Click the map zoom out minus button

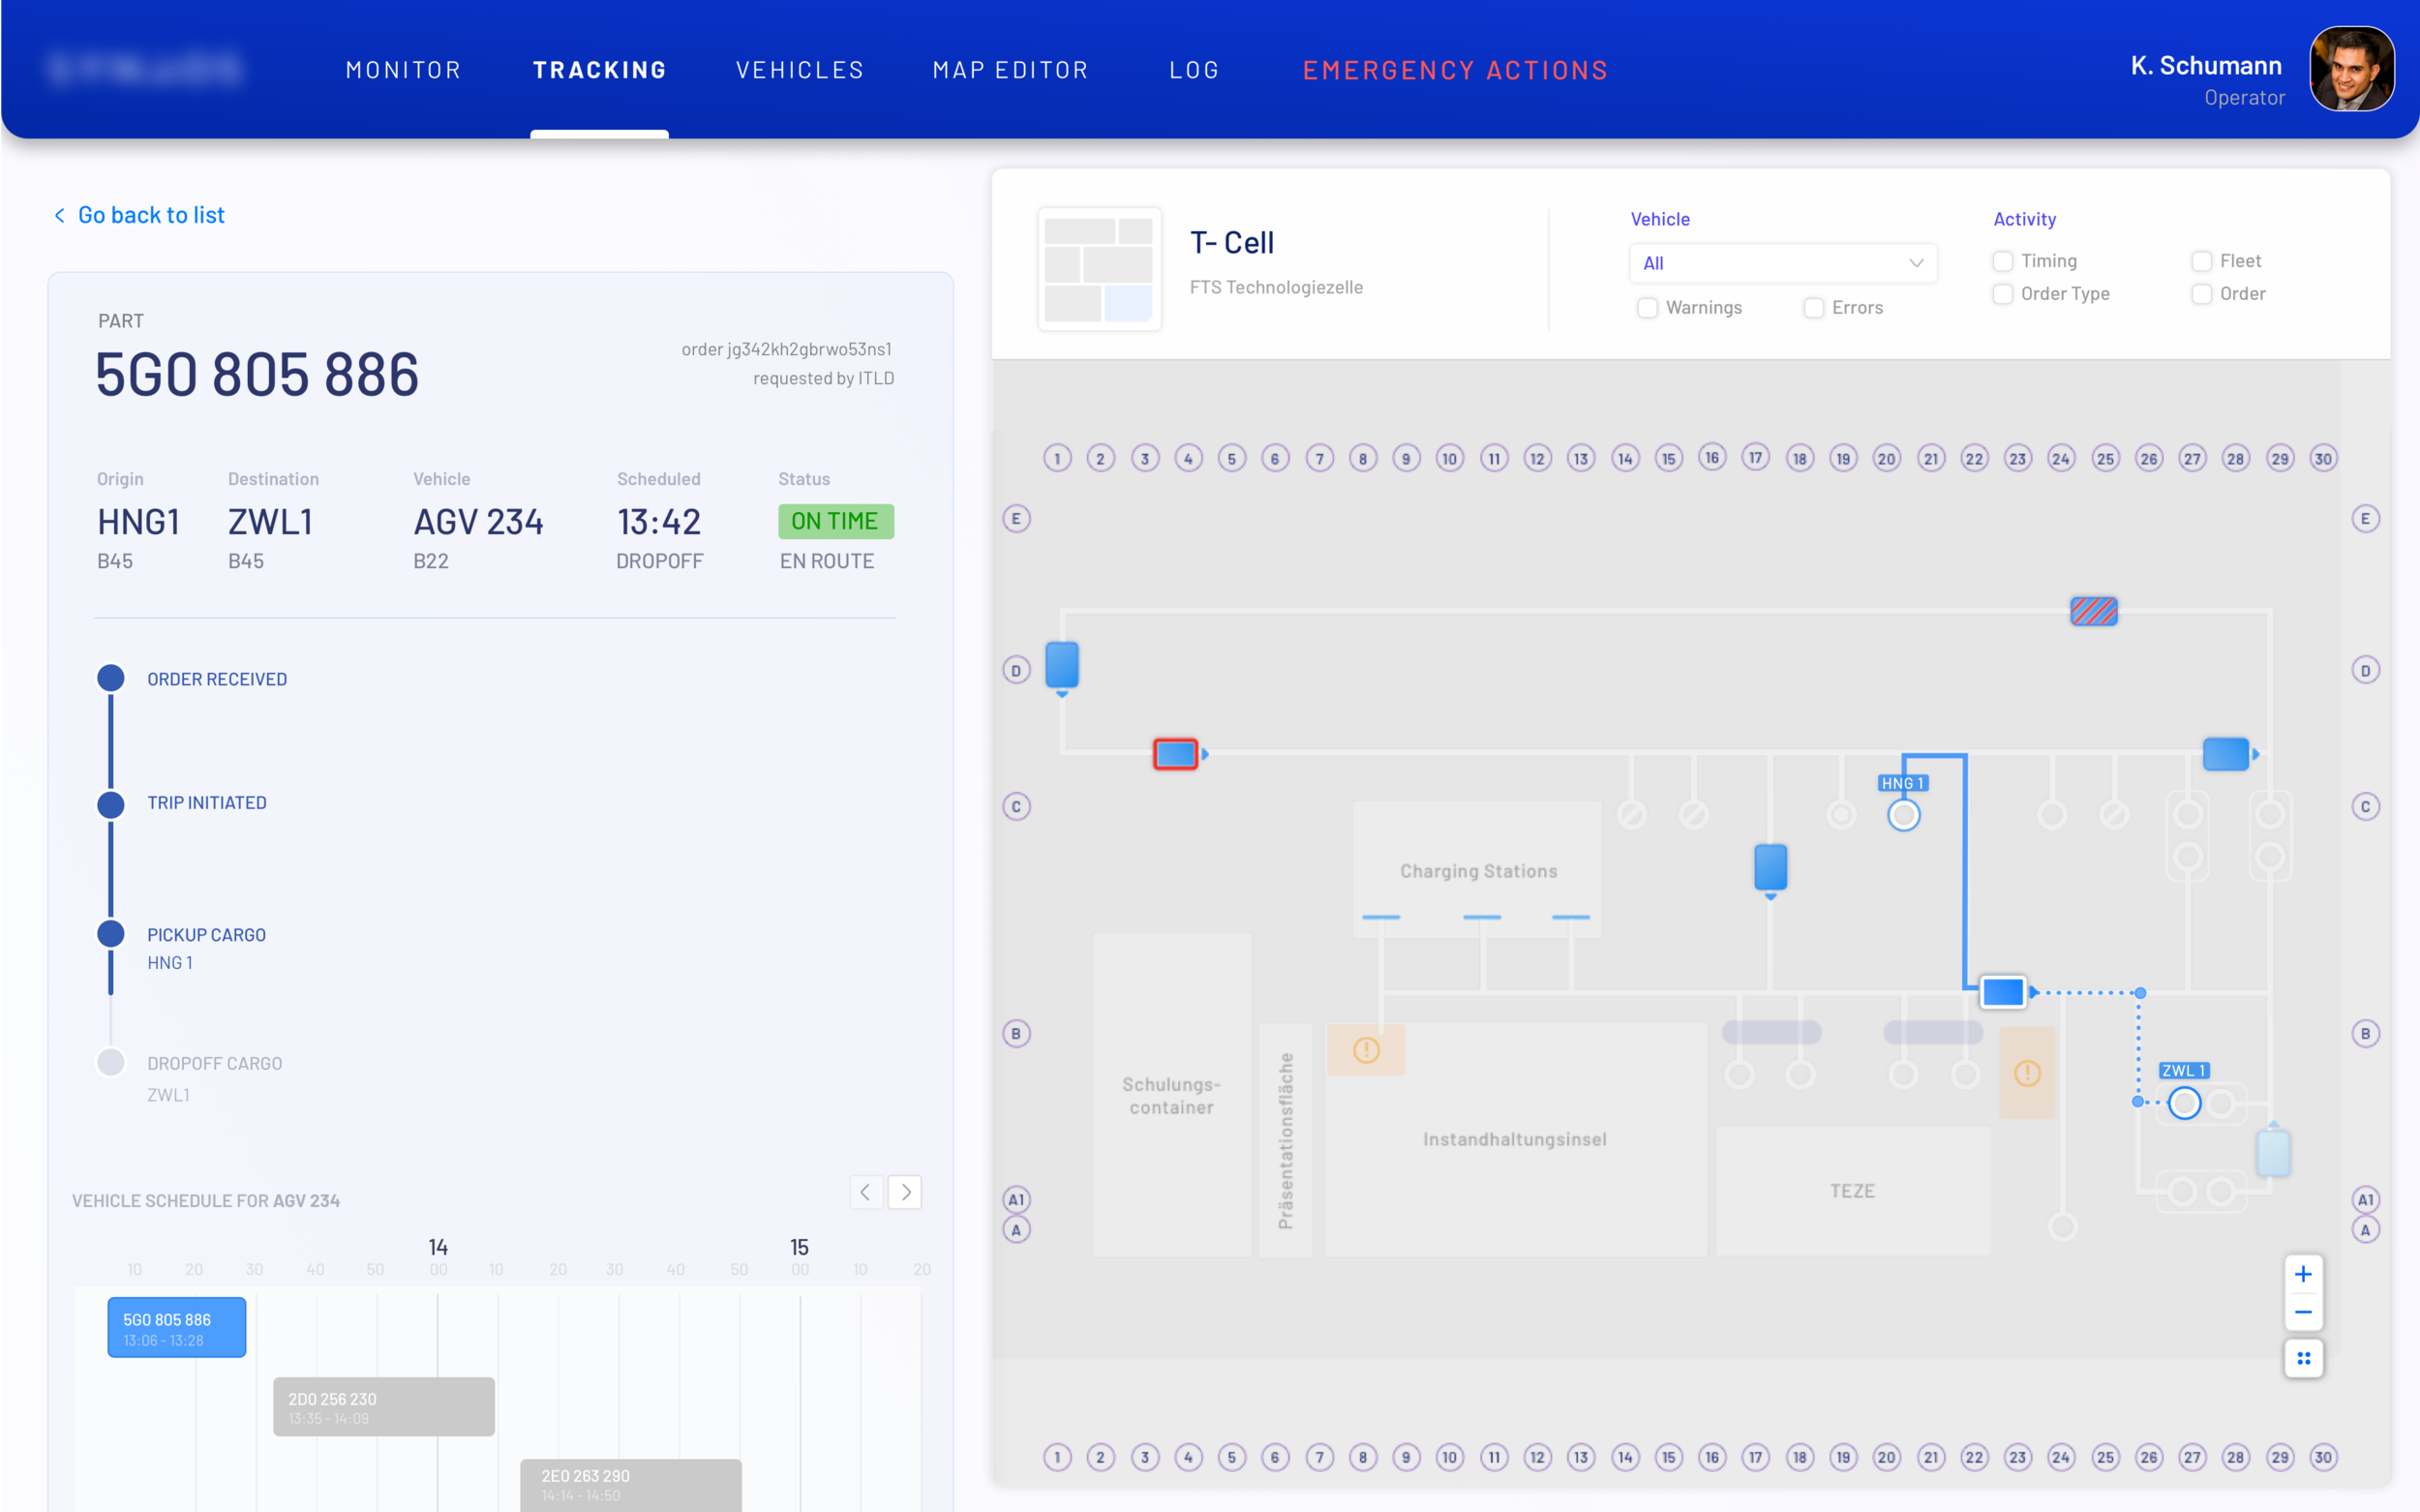click(x=2303, y=1312)
